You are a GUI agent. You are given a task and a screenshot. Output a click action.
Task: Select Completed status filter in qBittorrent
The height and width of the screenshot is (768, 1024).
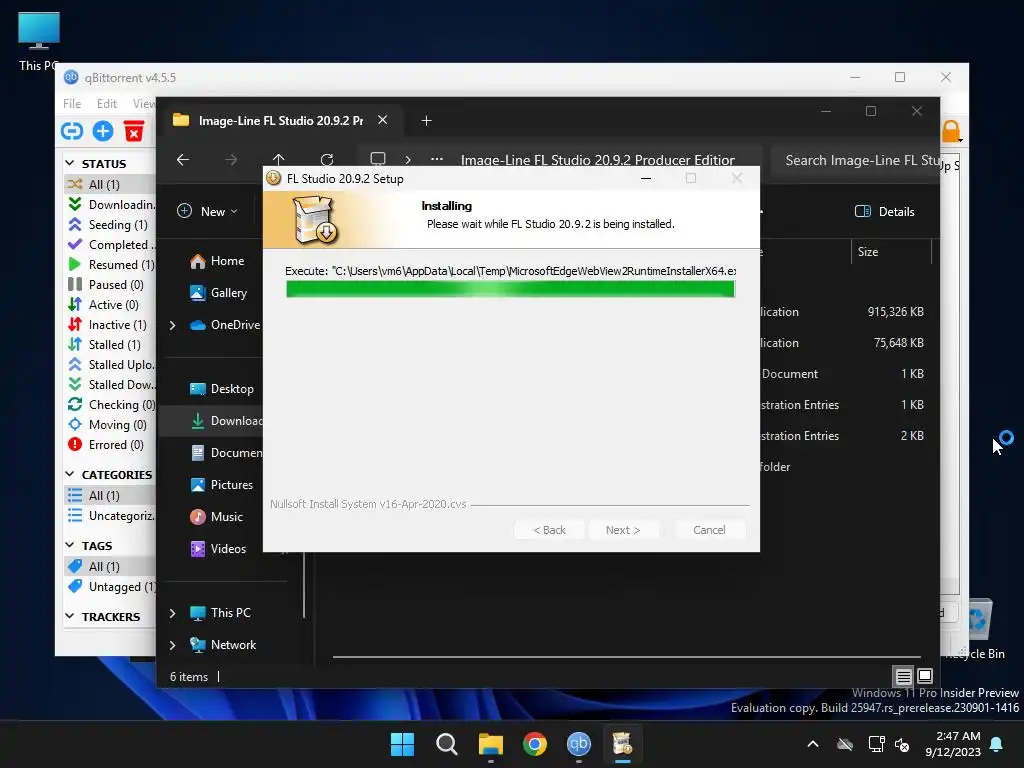pos(110,245)
